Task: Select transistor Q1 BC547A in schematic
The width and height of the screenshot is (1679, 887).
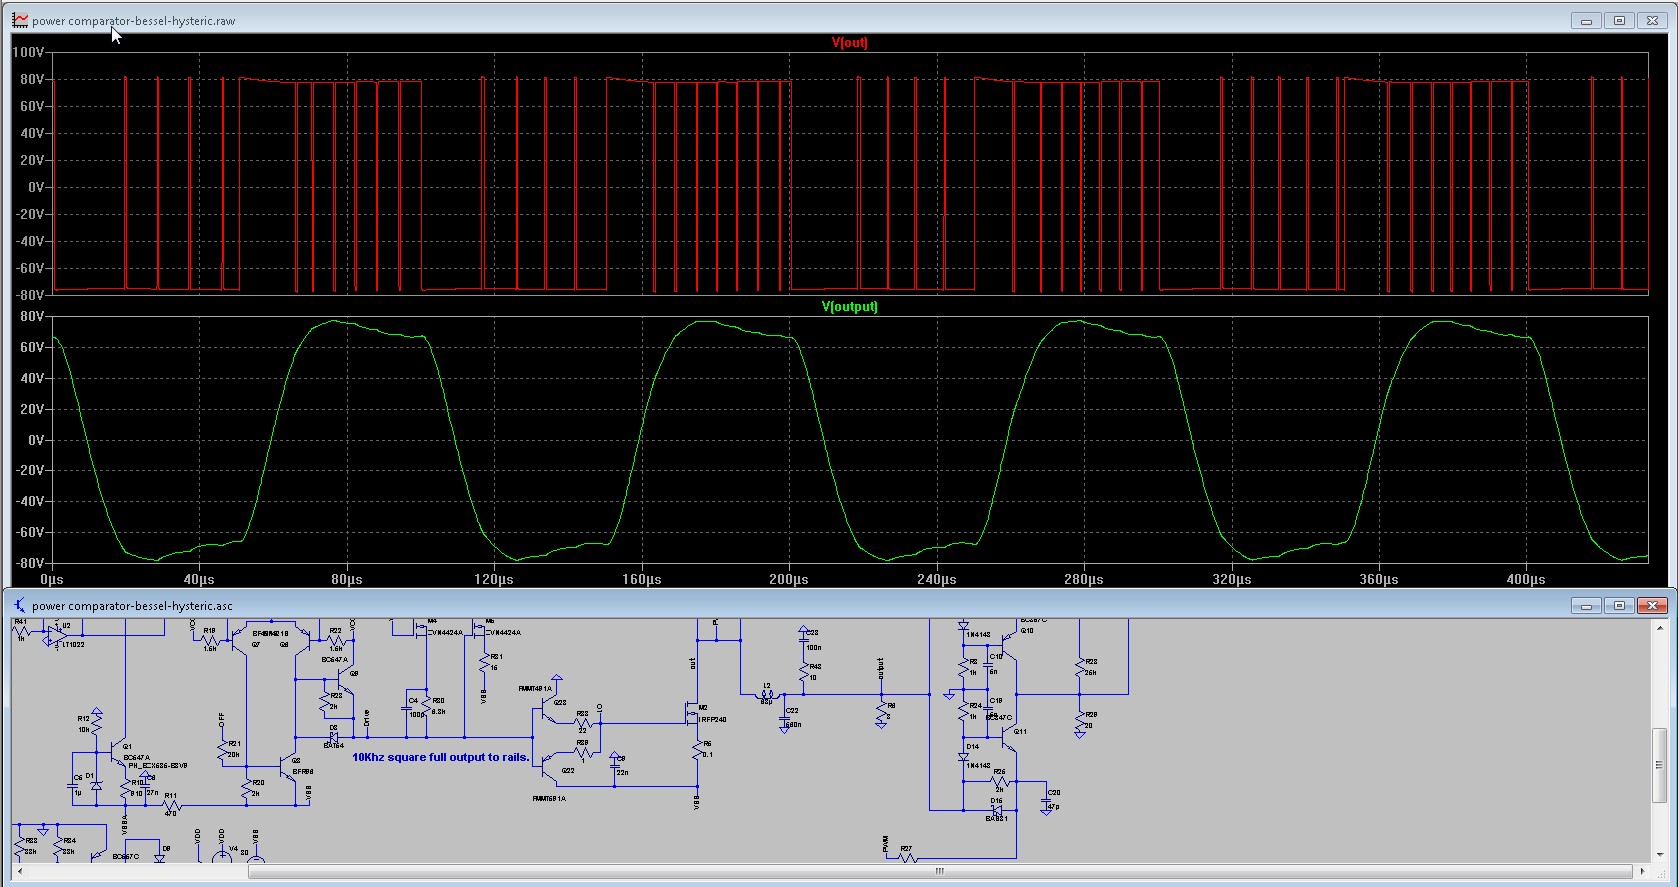Action: tap(117, 752)
